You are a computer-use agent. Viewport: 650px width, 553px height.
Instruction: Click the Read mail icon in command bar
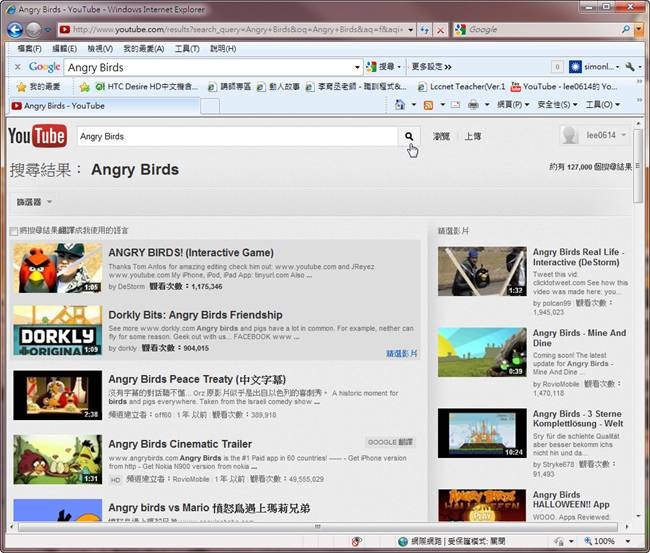[455, 105]
